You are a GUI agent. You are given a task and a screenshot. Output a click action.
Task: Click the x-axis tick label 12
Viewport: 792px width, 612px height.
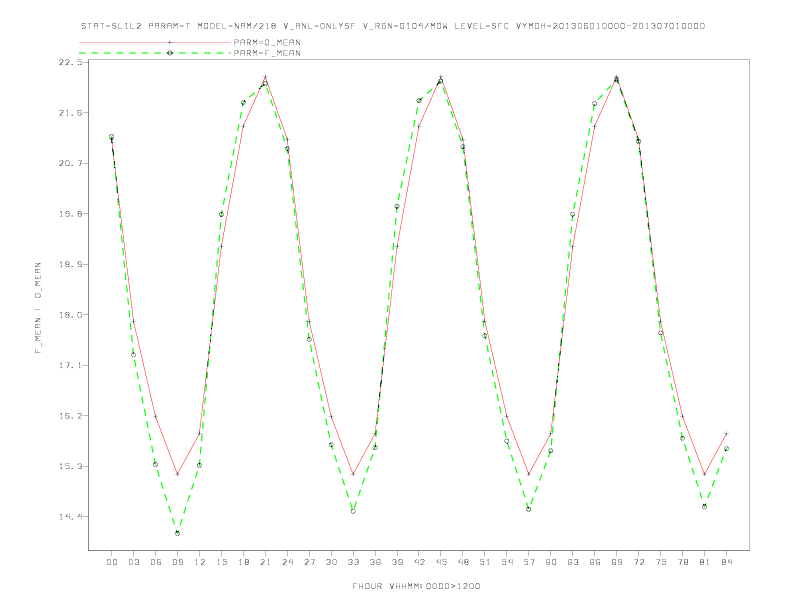point(200,562)
